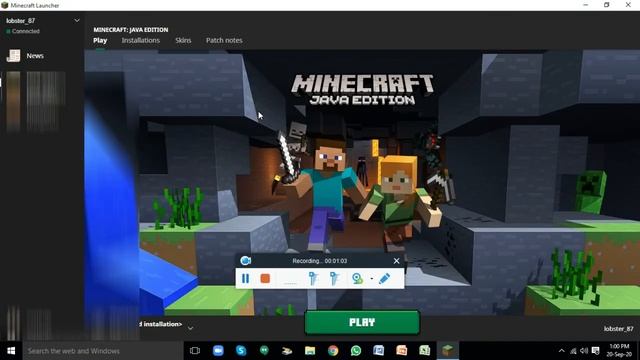Select the pencil annotation tool in recorder

point(384,278)
